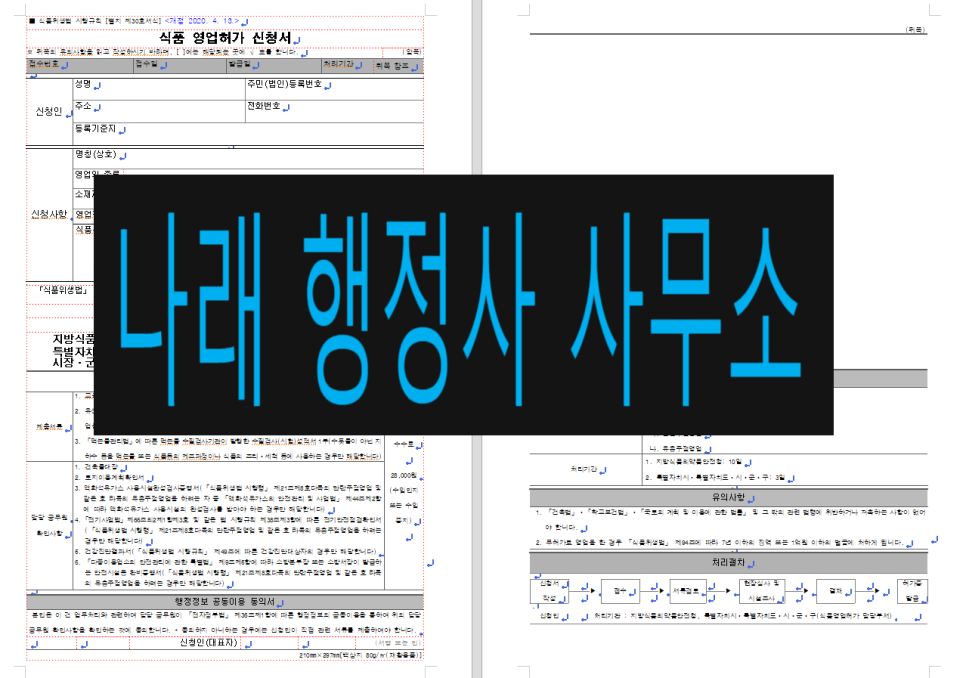Click the '뒤쪽 참조' header cell
Viewport: 966px width, 678px height.
point(398,66)
